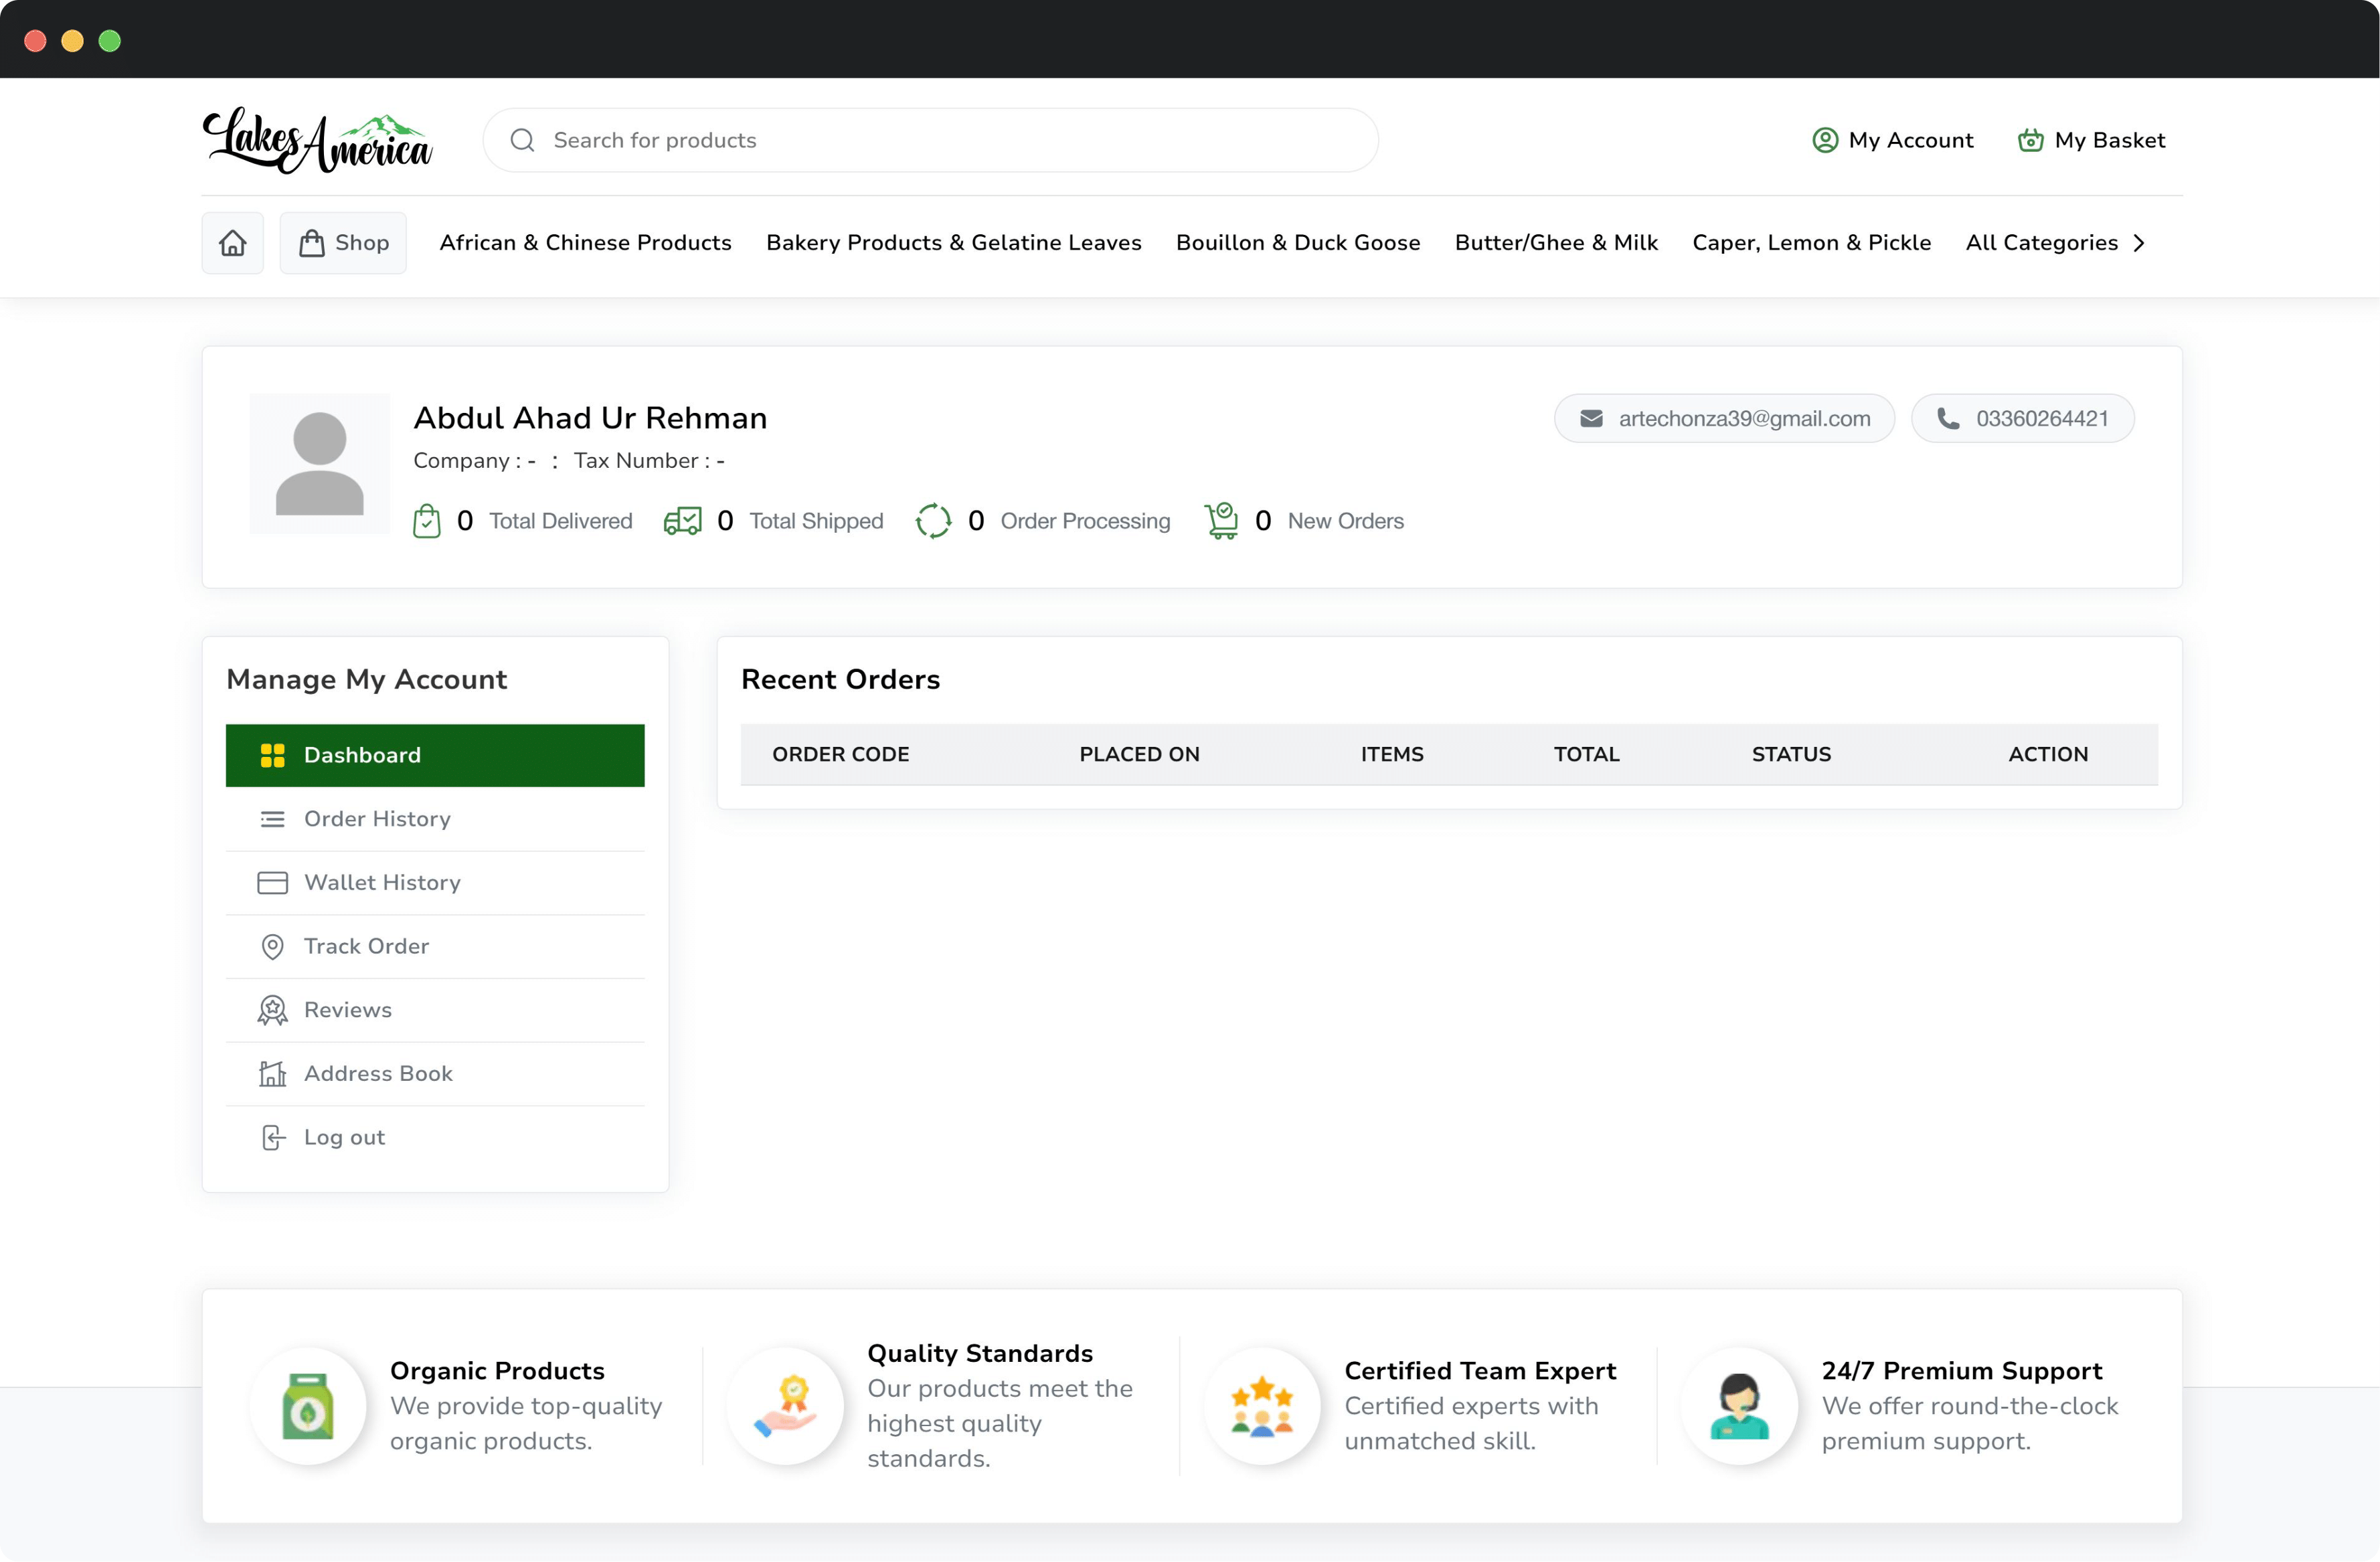This screenshot has width=2380, height=1562.
Task: Open My Account in header
Action: pyautogui.click(x=1892, y=140)
